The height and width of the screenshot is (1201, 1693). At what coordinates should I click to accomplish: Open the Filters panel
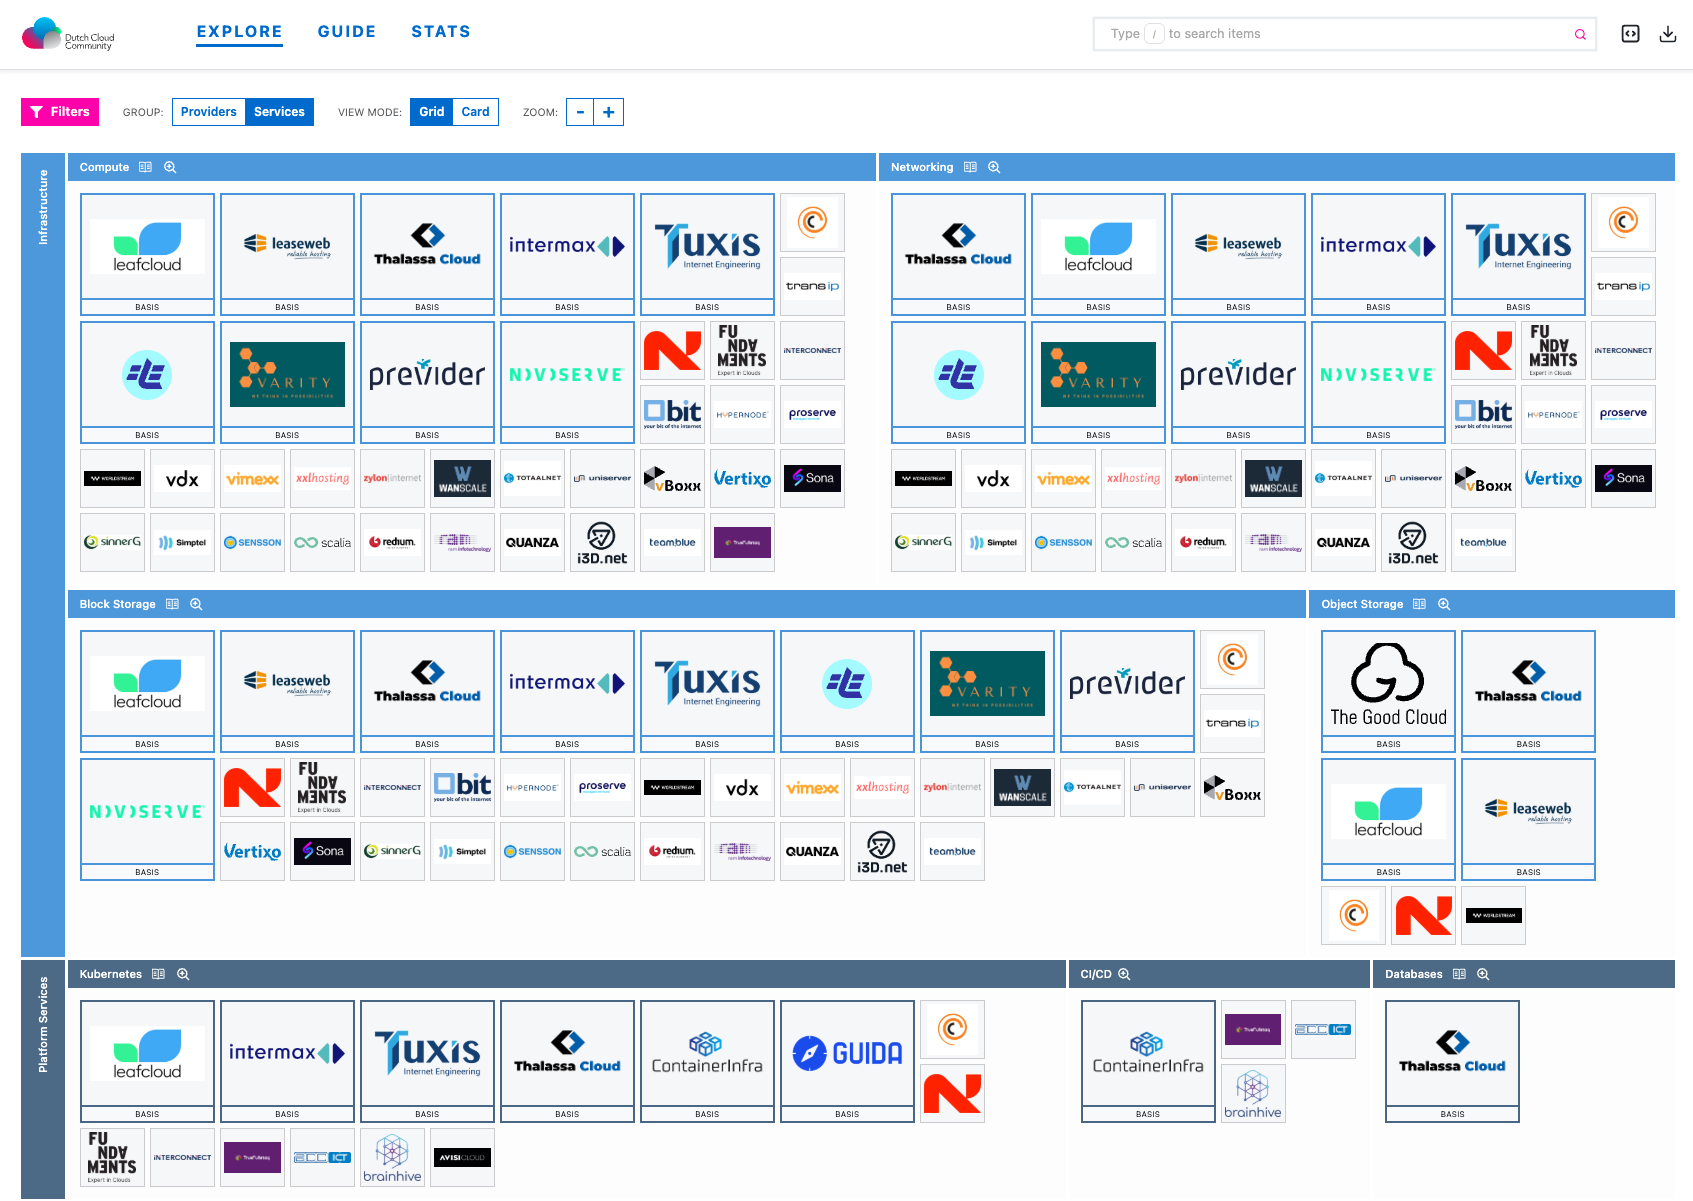pyautogui.click(x=59, y=111)
